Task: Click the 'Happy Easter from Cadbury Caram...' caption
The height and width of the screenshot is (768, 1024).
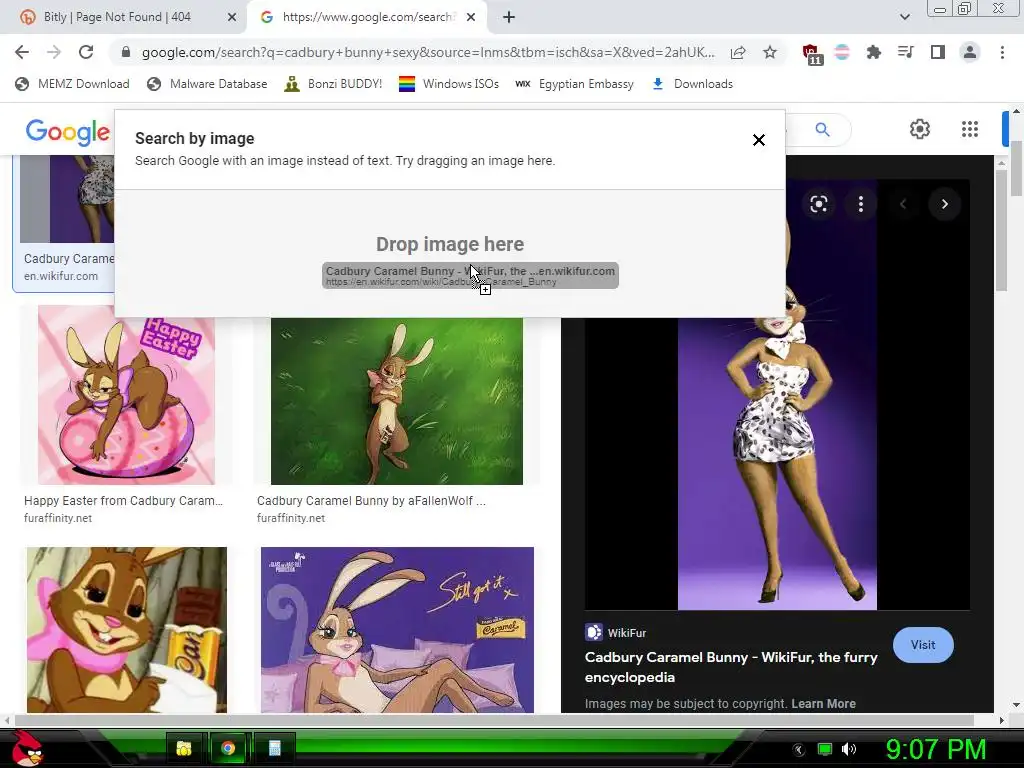Action: click(x=123, y=501)
